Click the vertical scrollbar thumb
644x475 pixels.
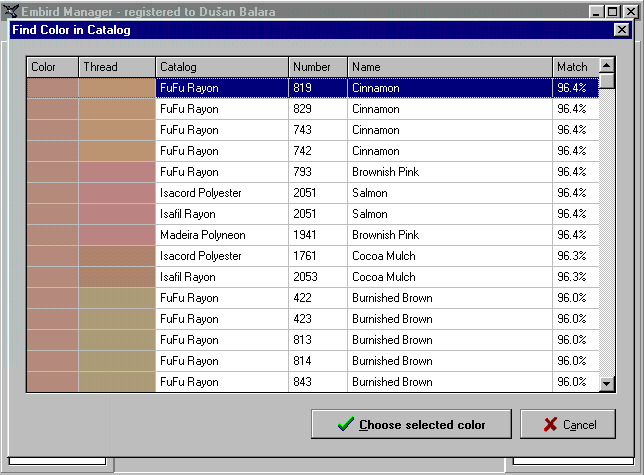coord(607,80)
